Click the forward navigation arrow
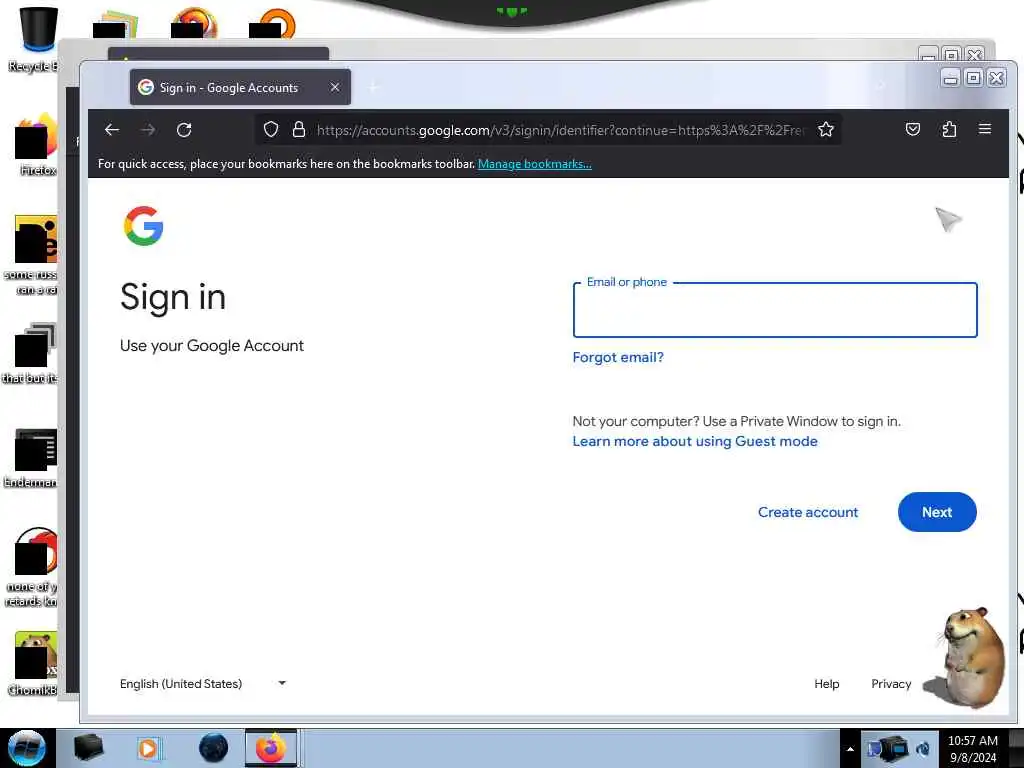1024x768 pixels. tap(148, 130)
